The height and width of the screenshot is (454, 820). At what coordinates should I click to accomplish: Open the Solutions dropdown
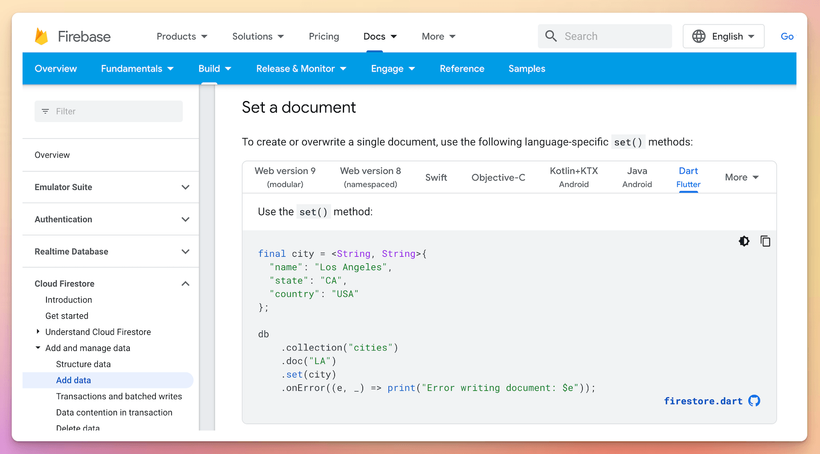click(258, 37)
